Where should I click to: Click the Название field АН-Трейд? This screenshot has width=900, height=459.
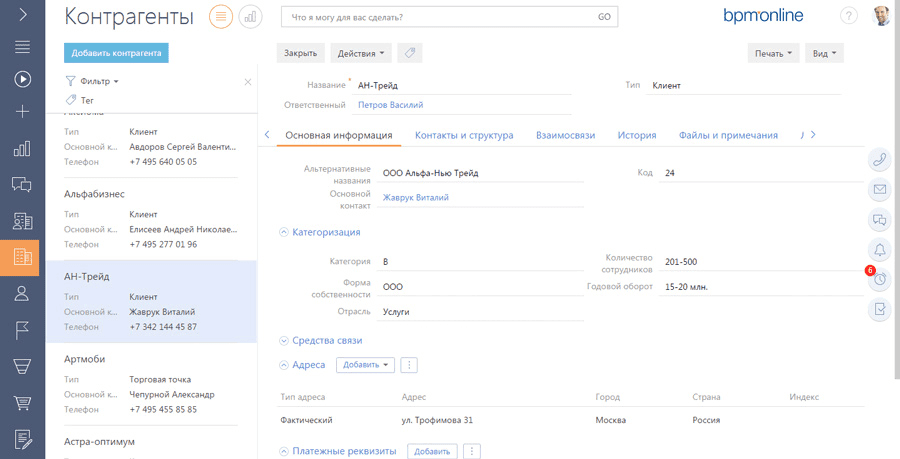pyautogui.click(x=461, y=85)
